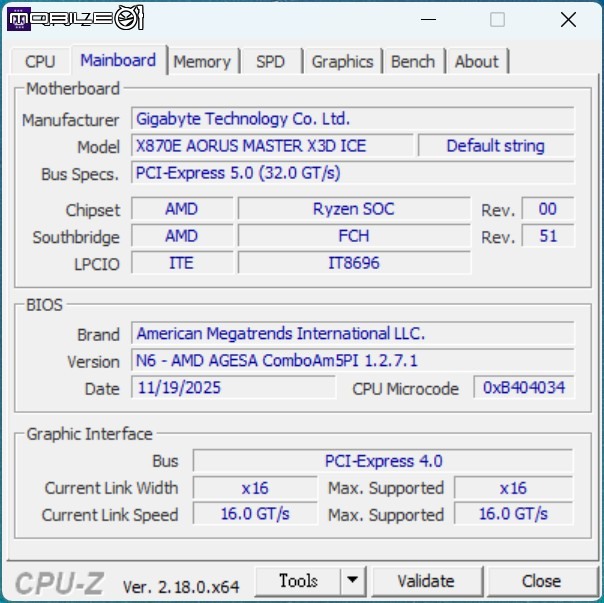Click the Default string field
This screenshot has height=603, width=604.
(x=496, y=146)
